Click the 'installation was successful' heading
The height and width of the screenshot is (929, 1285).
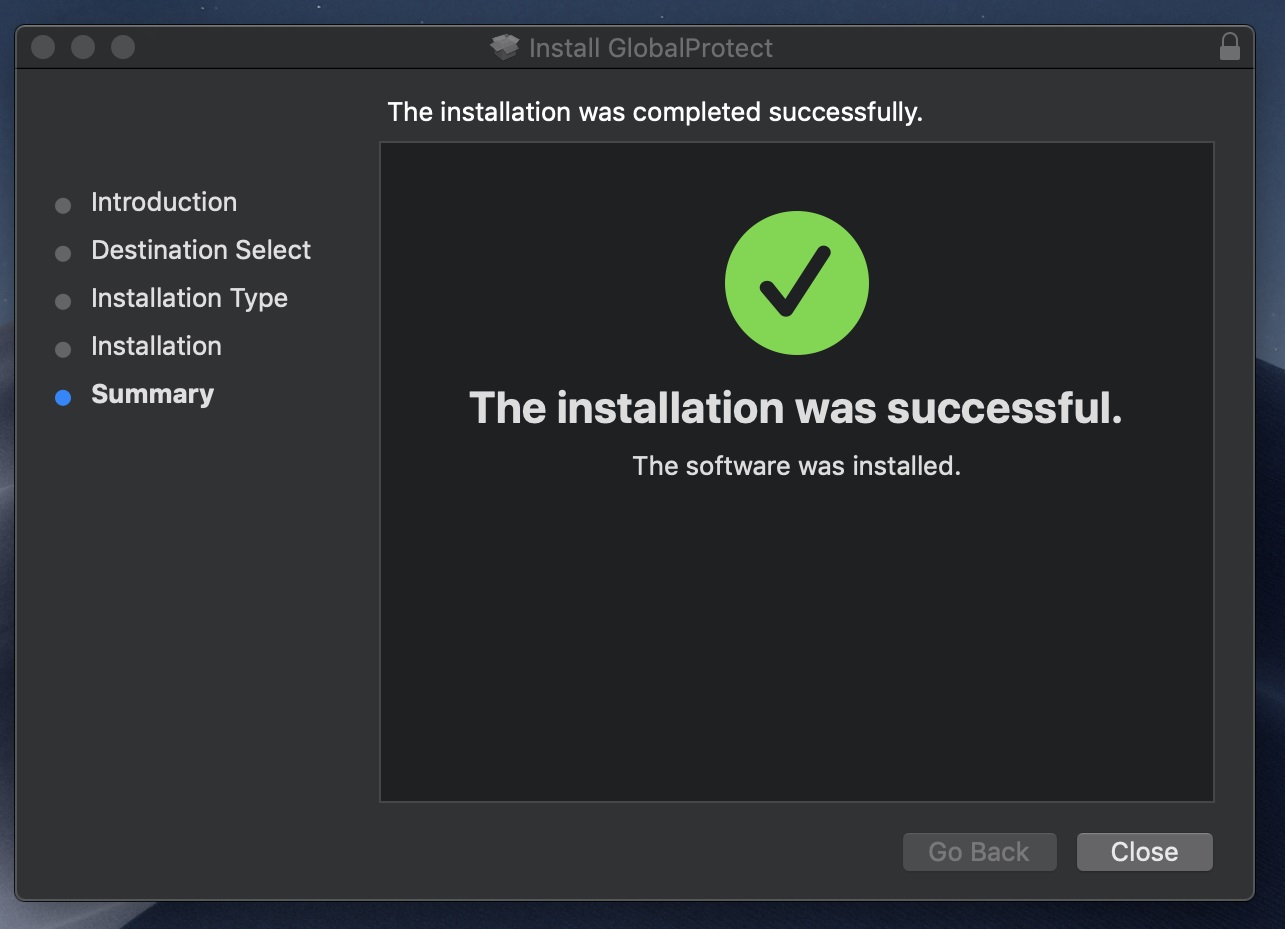coord(796,408)
